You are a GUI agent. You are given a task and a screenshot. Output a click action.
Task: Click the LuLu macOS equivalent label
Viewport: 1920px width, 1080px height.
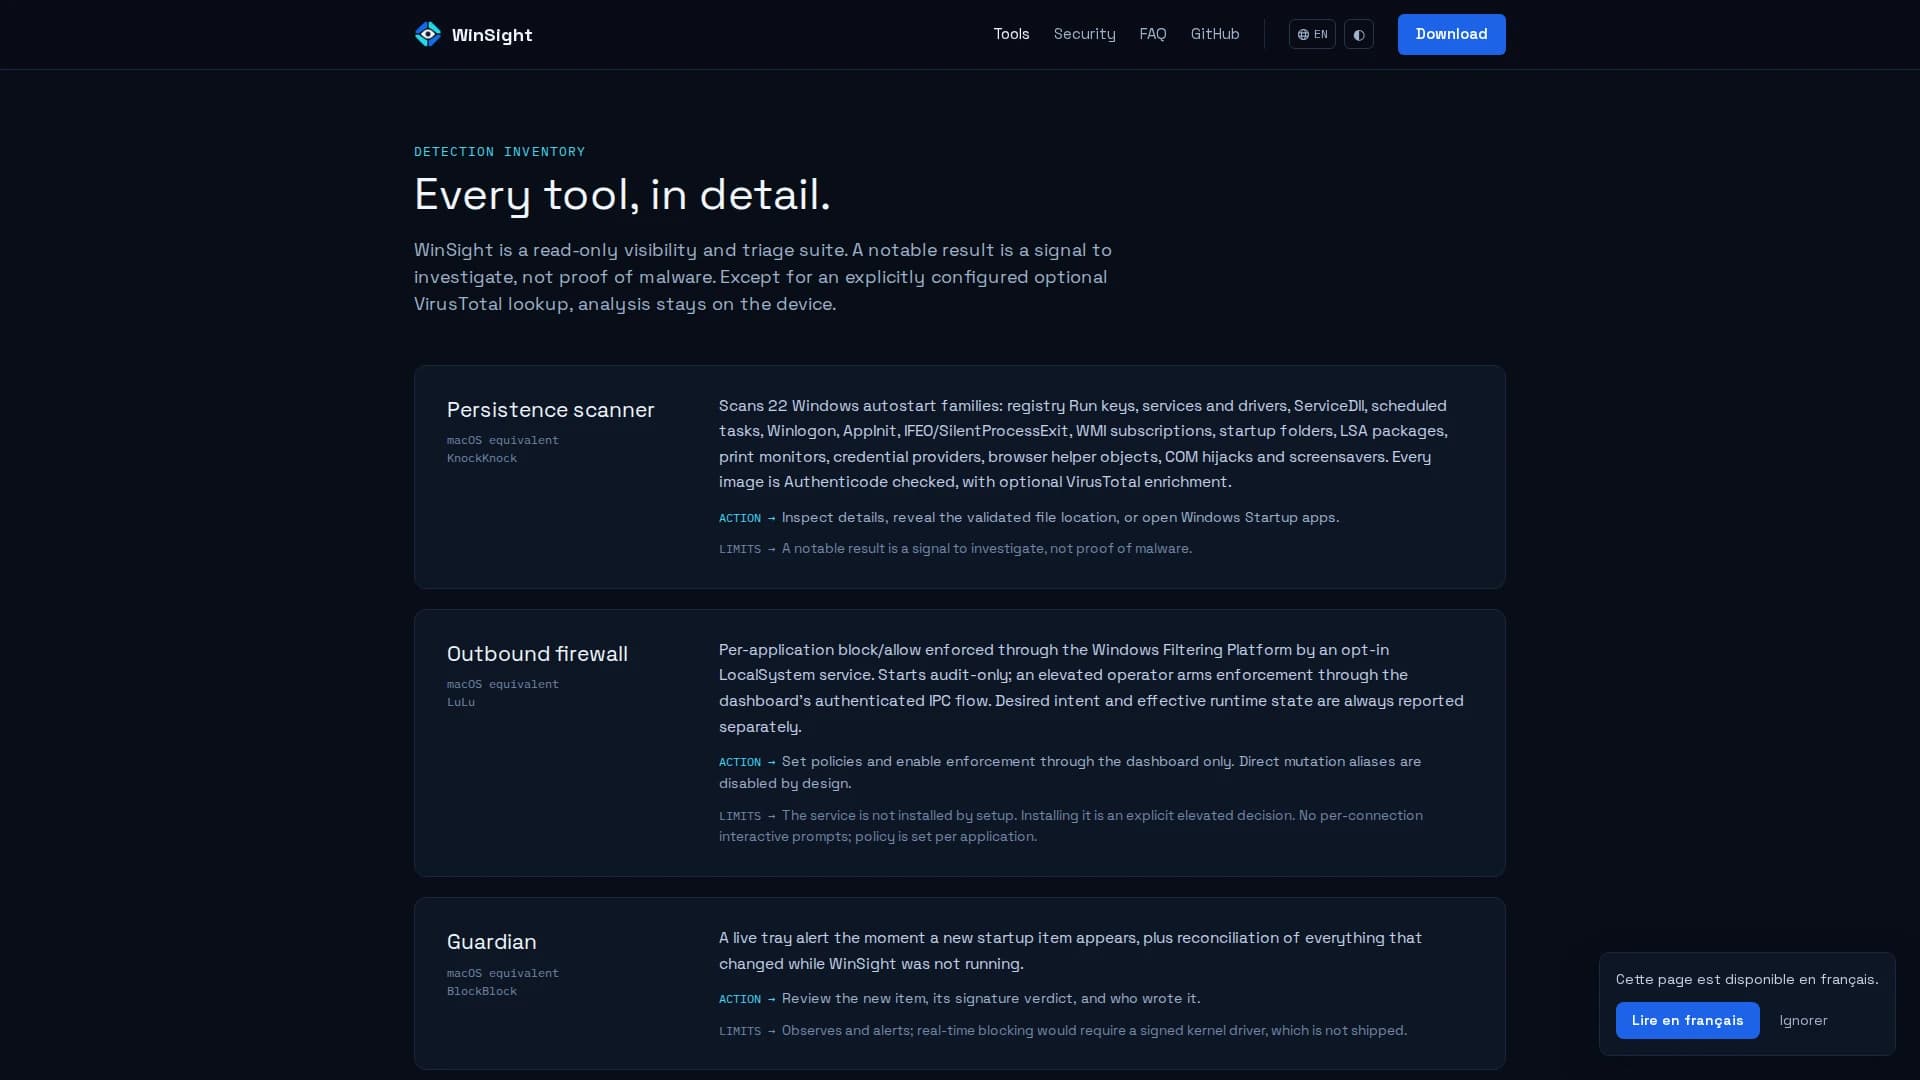461,702
